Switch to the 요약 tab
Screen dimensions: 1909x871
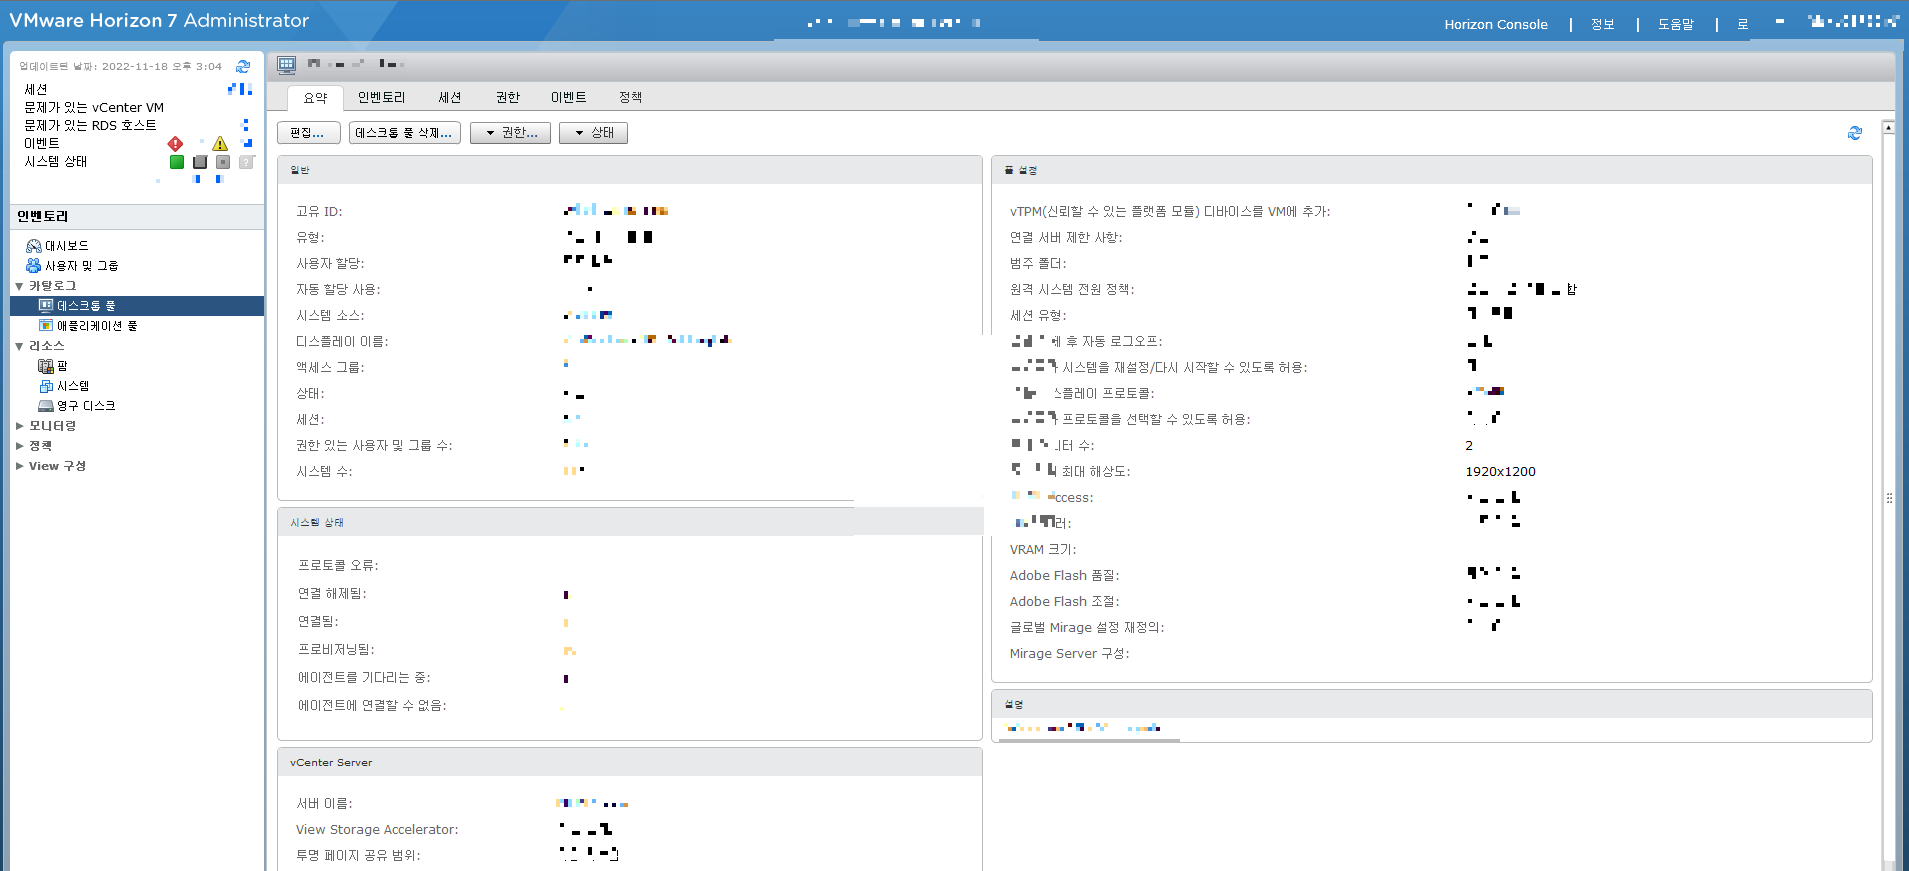tap(315, 98)
